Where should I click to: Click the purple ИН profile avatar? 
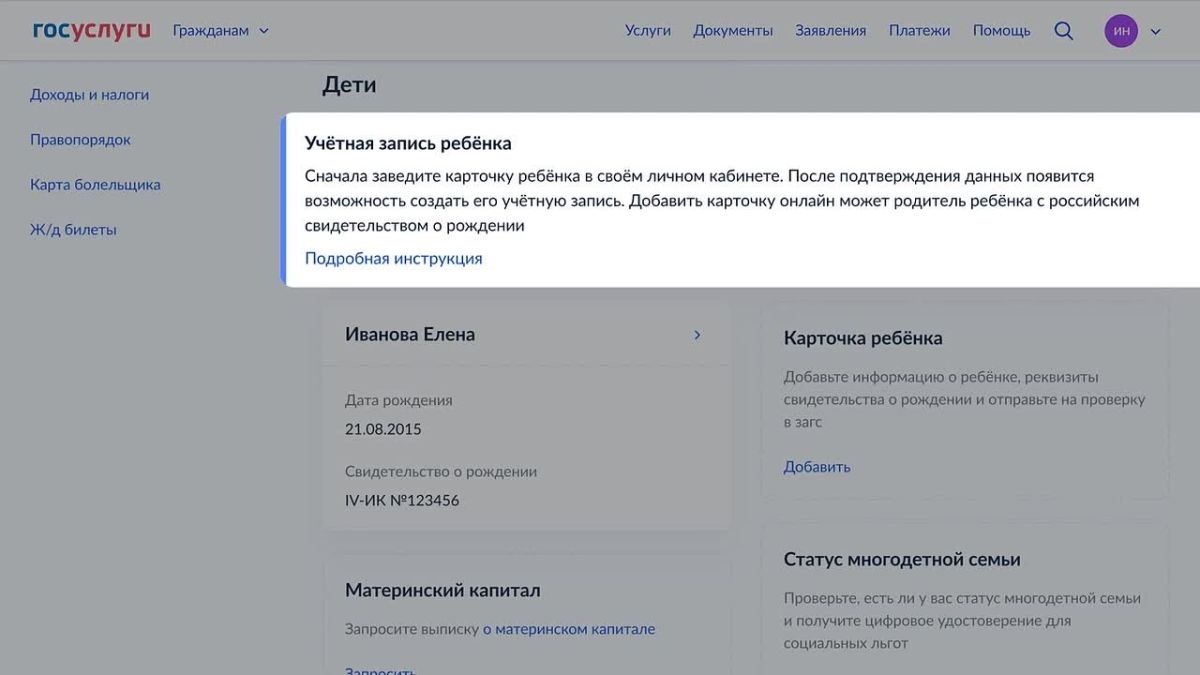pyautogui.click(x=1121, y=31)
